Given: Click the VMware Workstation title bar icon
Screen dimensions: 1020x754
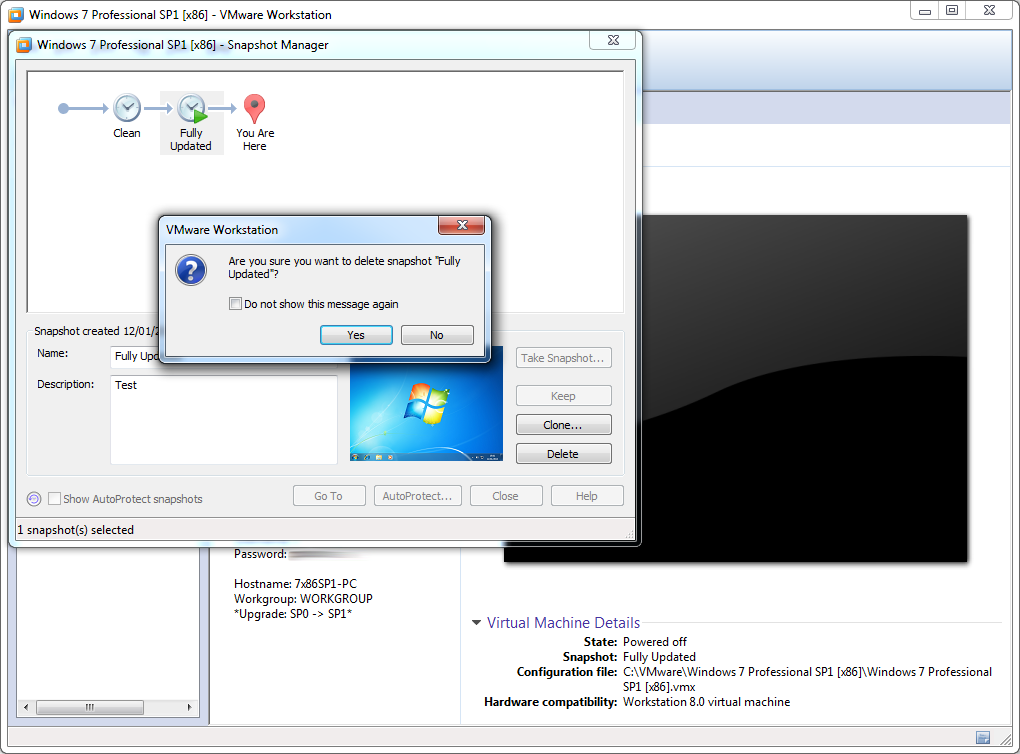Looking at the screenshot, I should [x=14, y=14].
